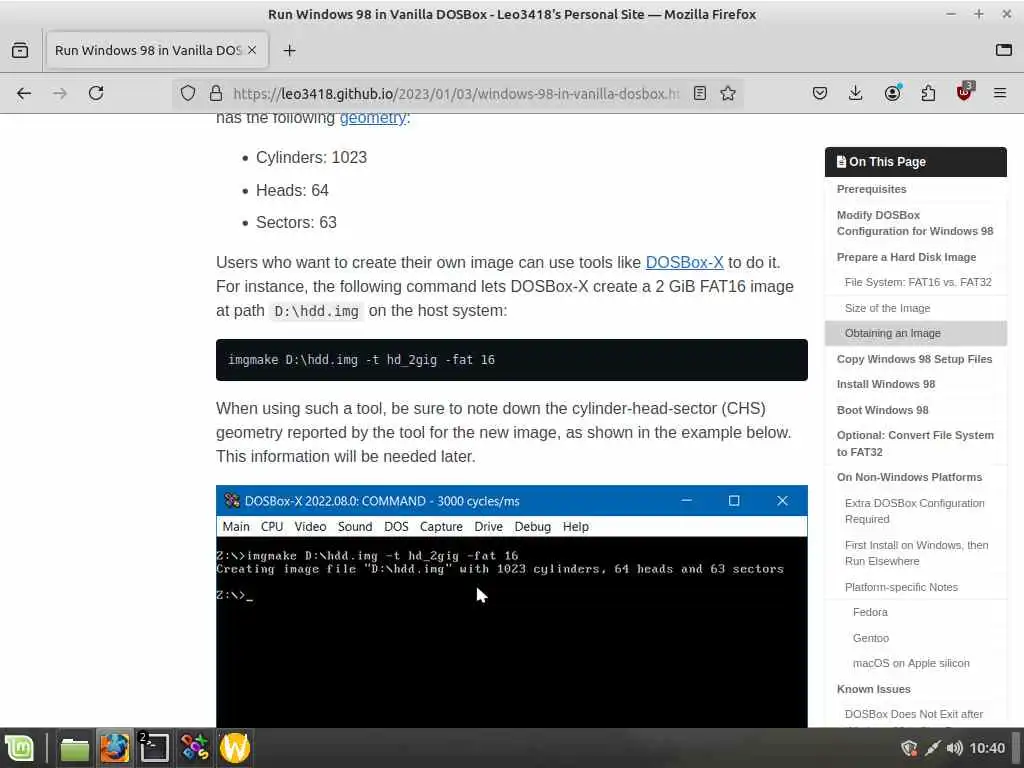This screenshot has height=768, width=1024.
Task: Go to First Install on Windows section
Action: click(916, 553)
